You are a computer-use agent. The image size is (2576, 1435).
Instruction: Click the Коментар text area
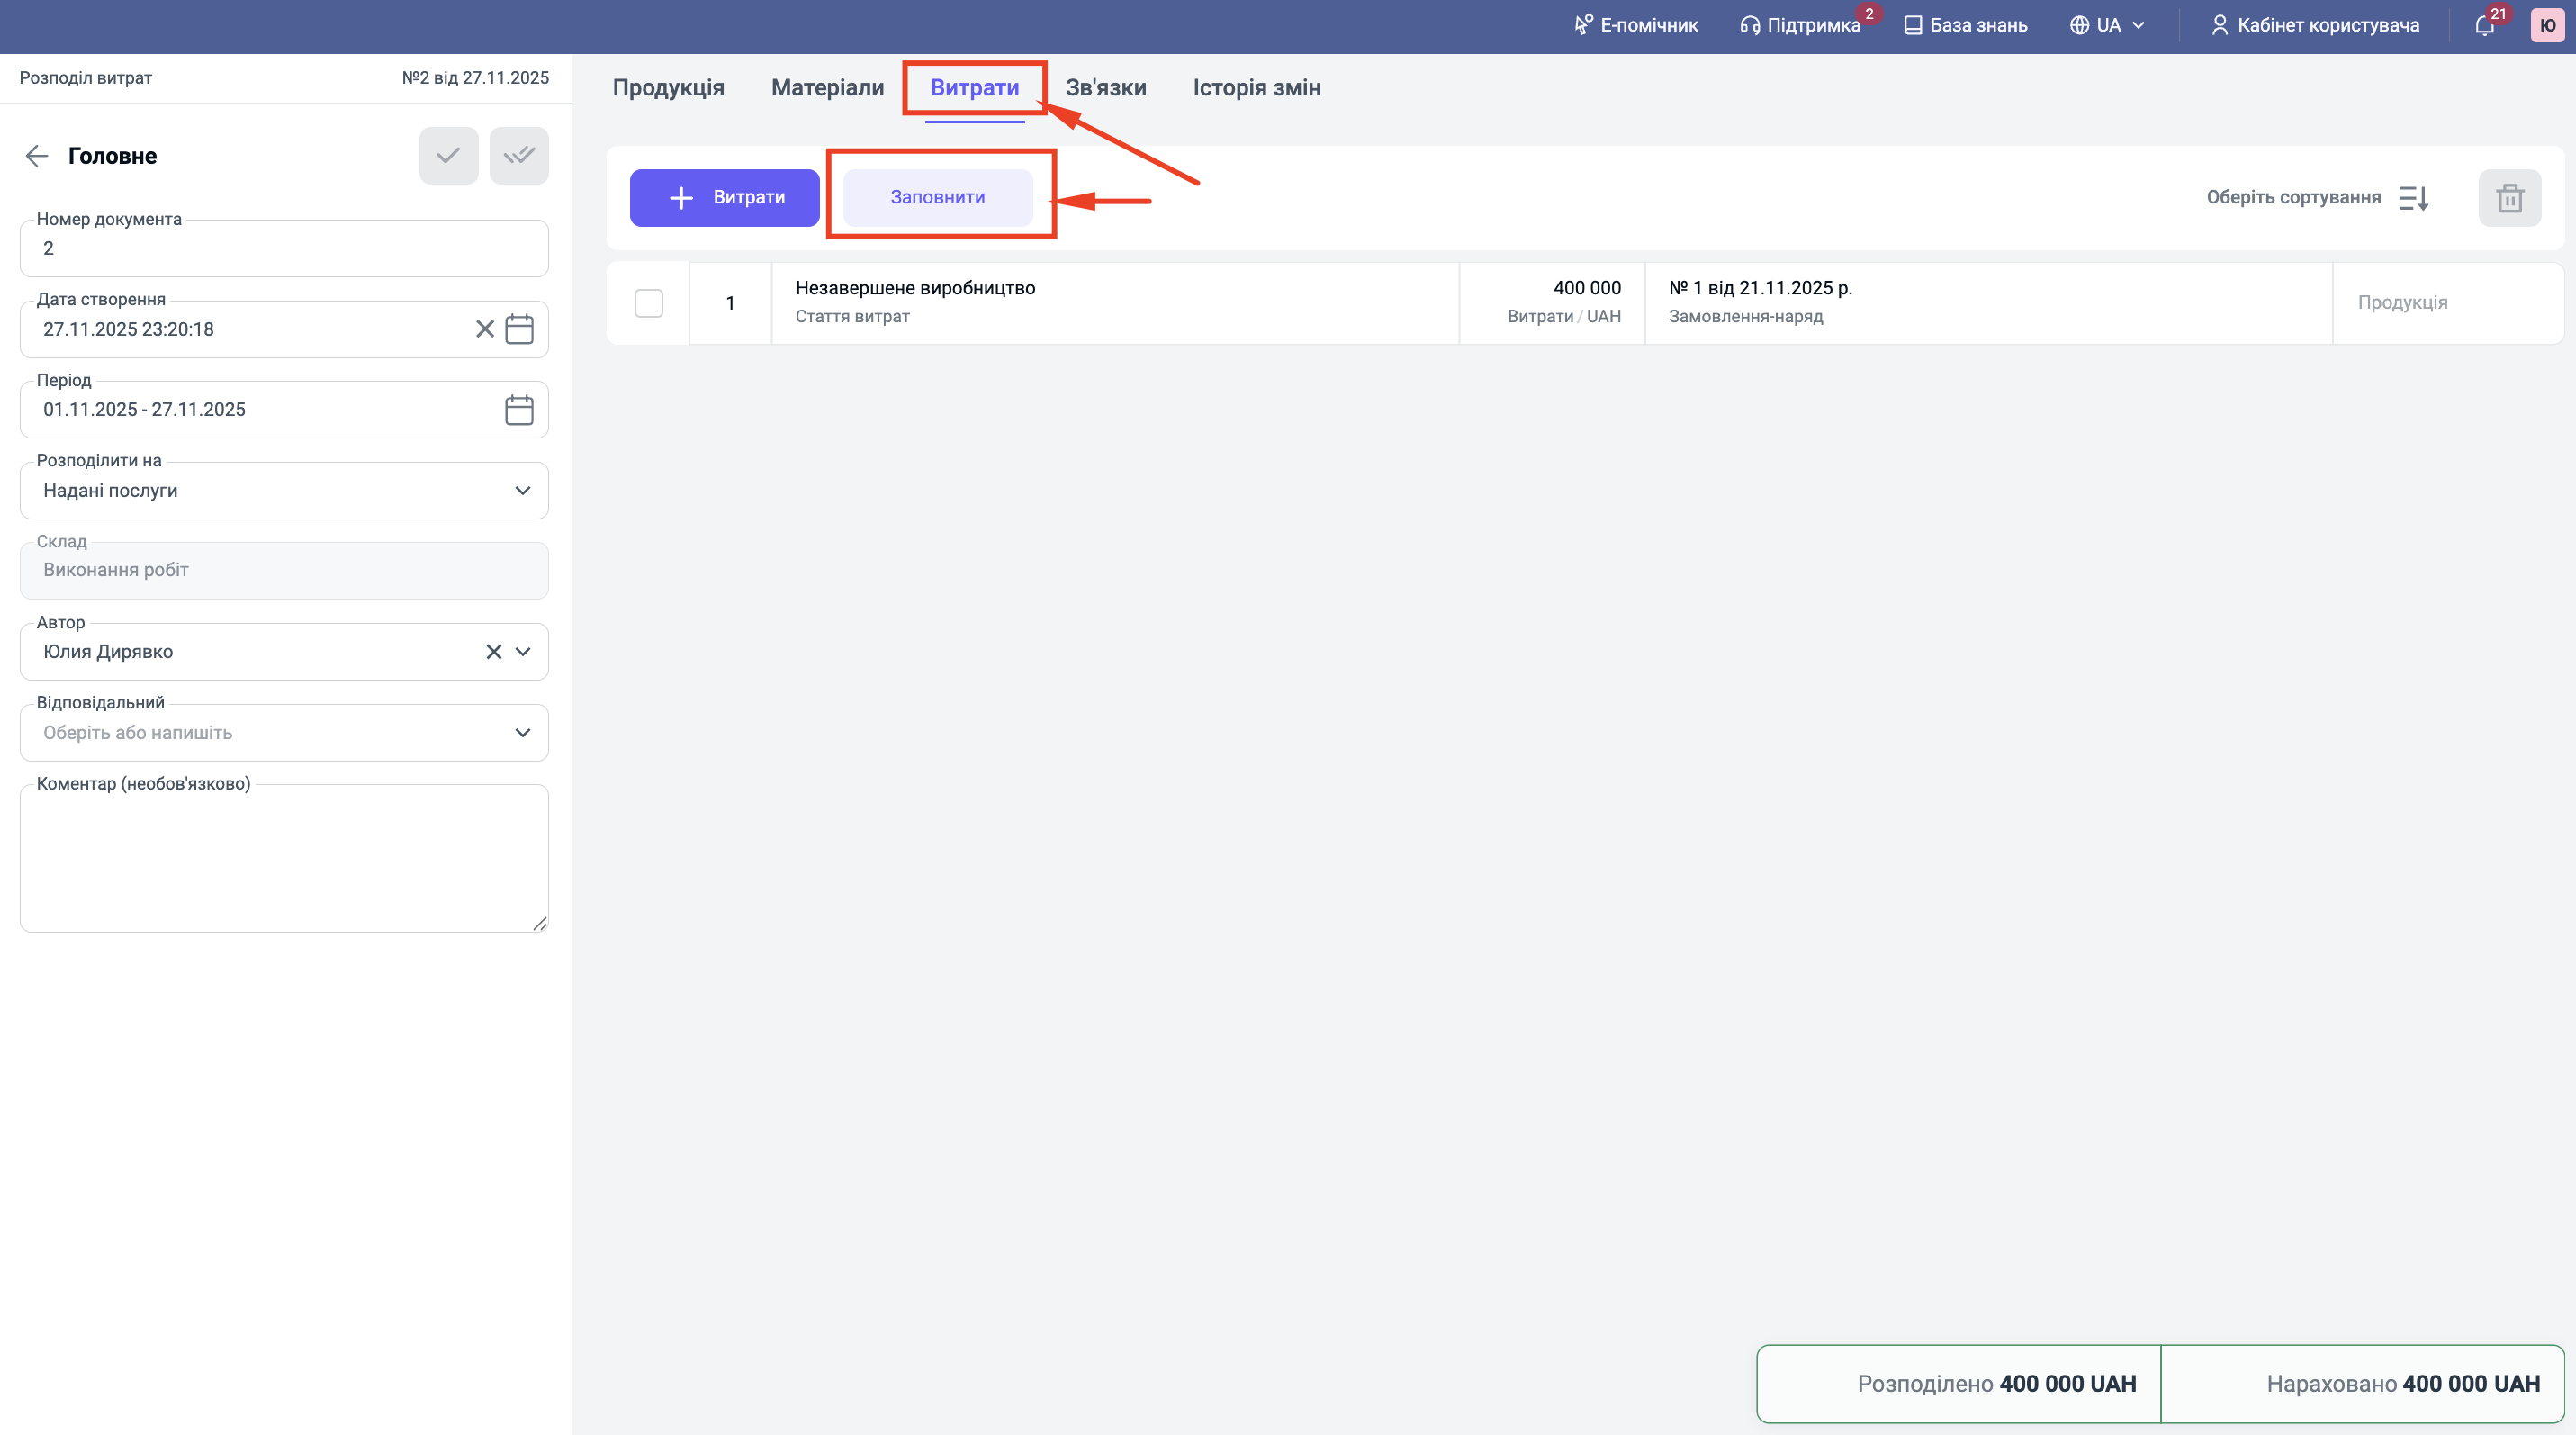coord(284,860)
